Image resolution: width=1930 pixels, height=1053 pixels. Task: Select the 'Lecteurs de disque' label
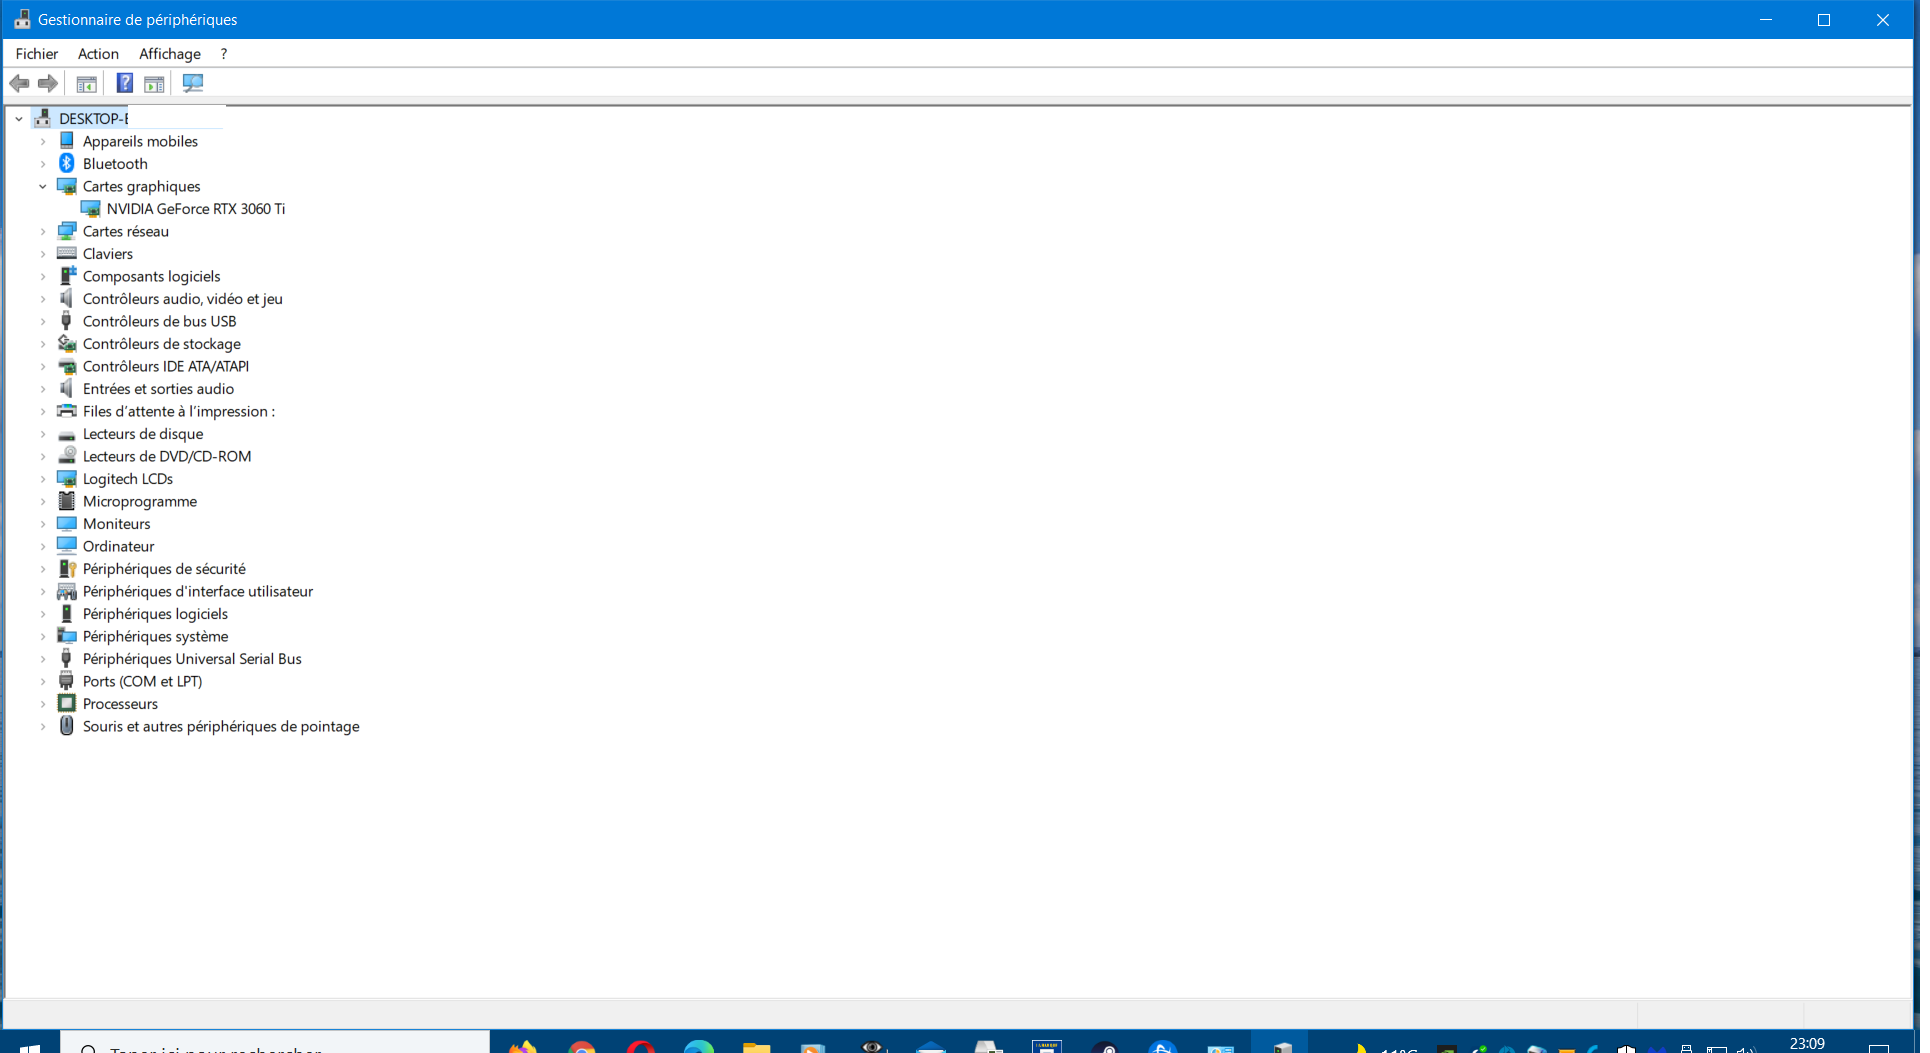143,434
